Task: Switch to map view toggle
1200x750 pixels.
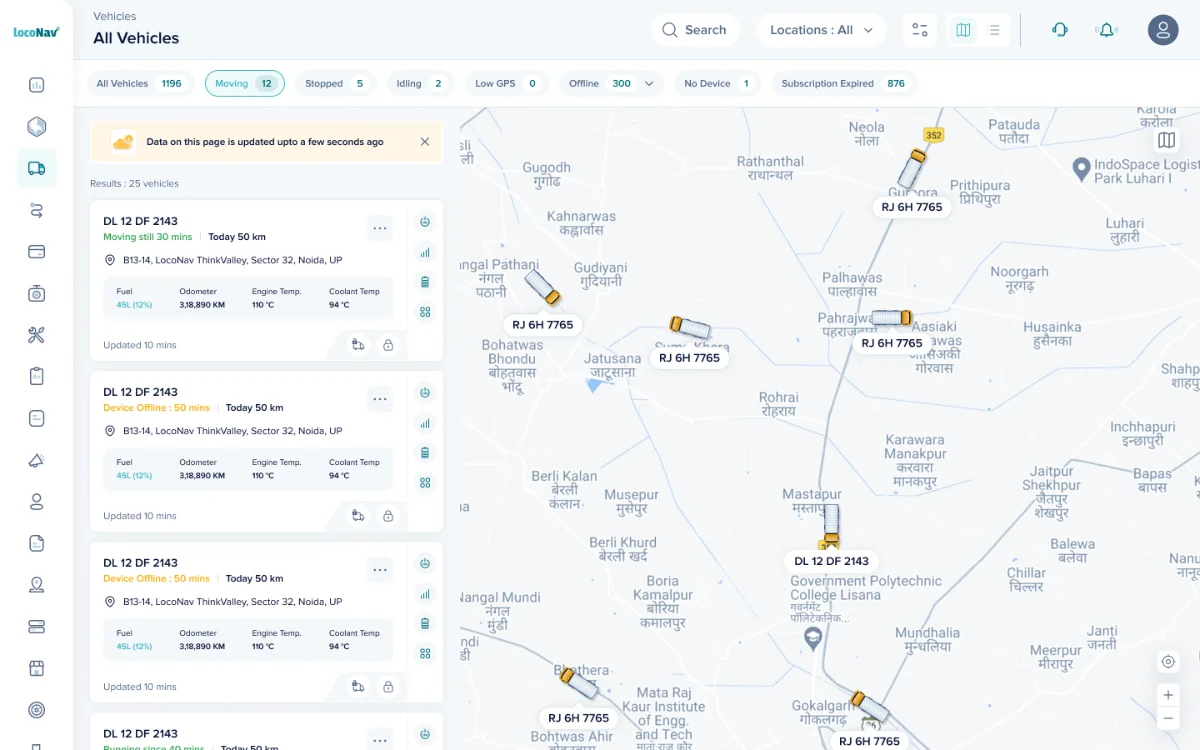Action: click(x=963, y=30)
